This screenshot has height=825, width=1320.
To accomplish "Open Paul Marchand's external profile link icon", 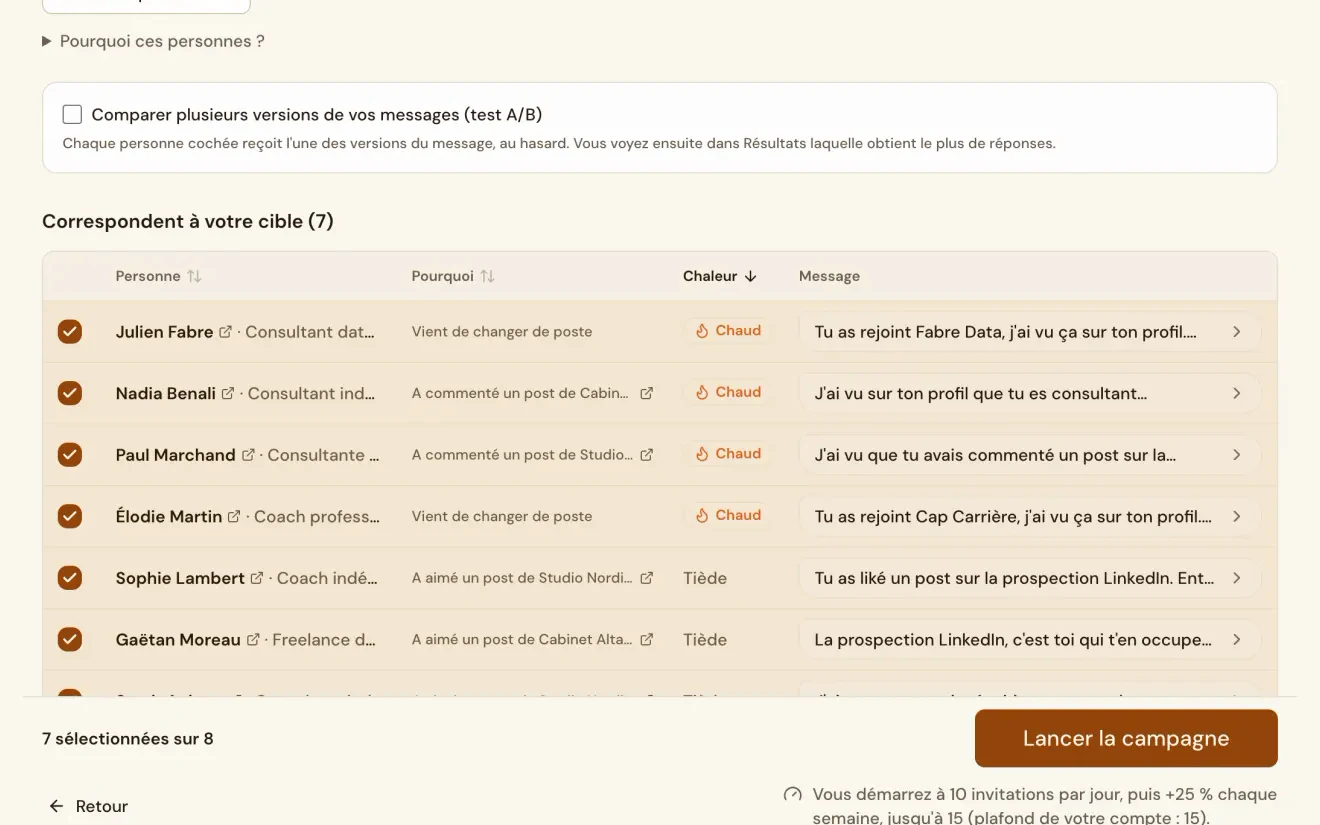I will pos(248,455).
